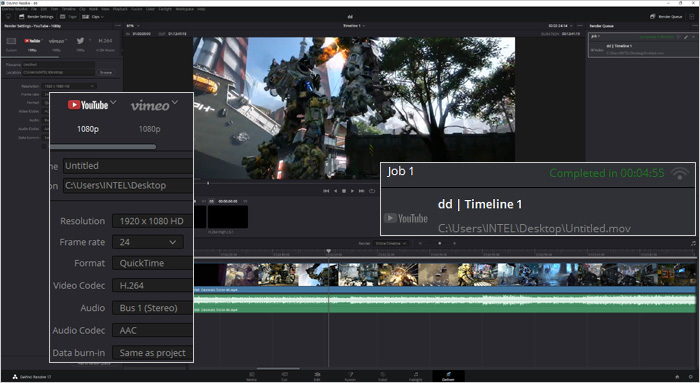Expand the Twitter preset dropdown arrow
Viewport: 700px width, 383px height.
pyautogui.click(x=90, y=40)
